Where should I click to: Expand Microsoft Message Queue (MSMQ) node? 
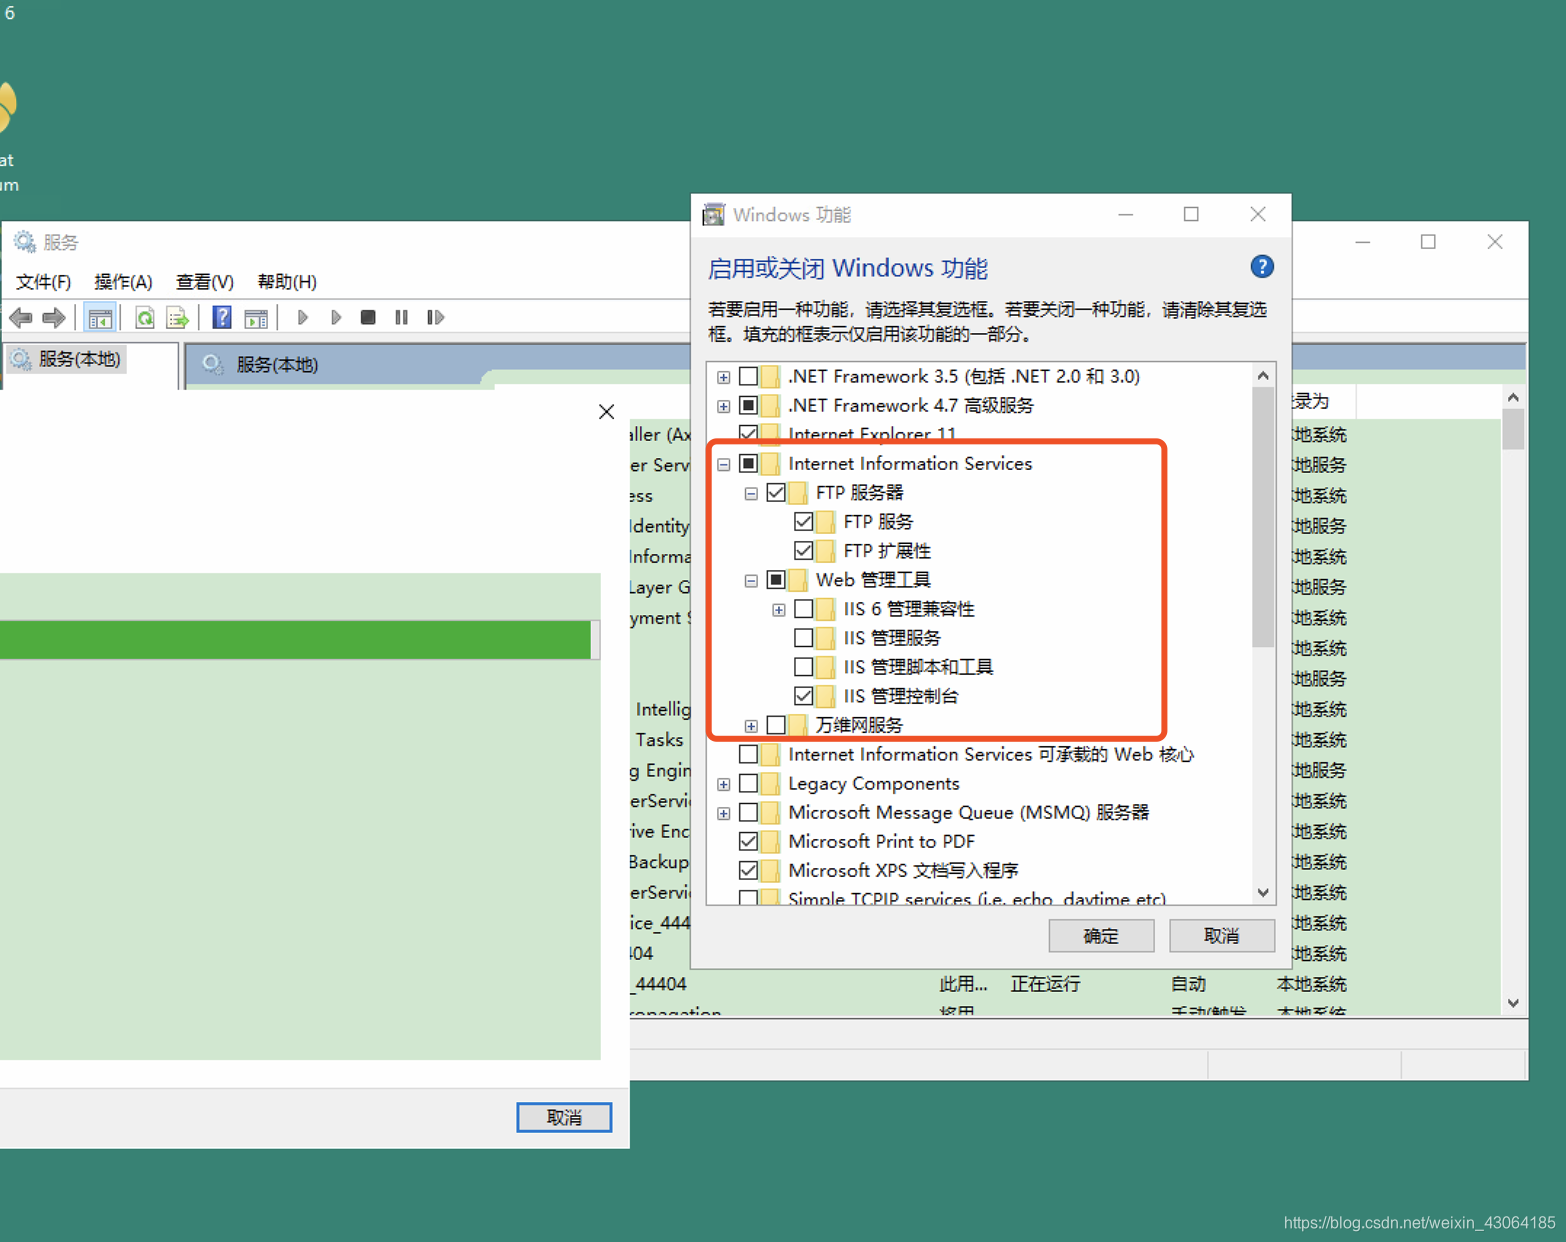723,814
